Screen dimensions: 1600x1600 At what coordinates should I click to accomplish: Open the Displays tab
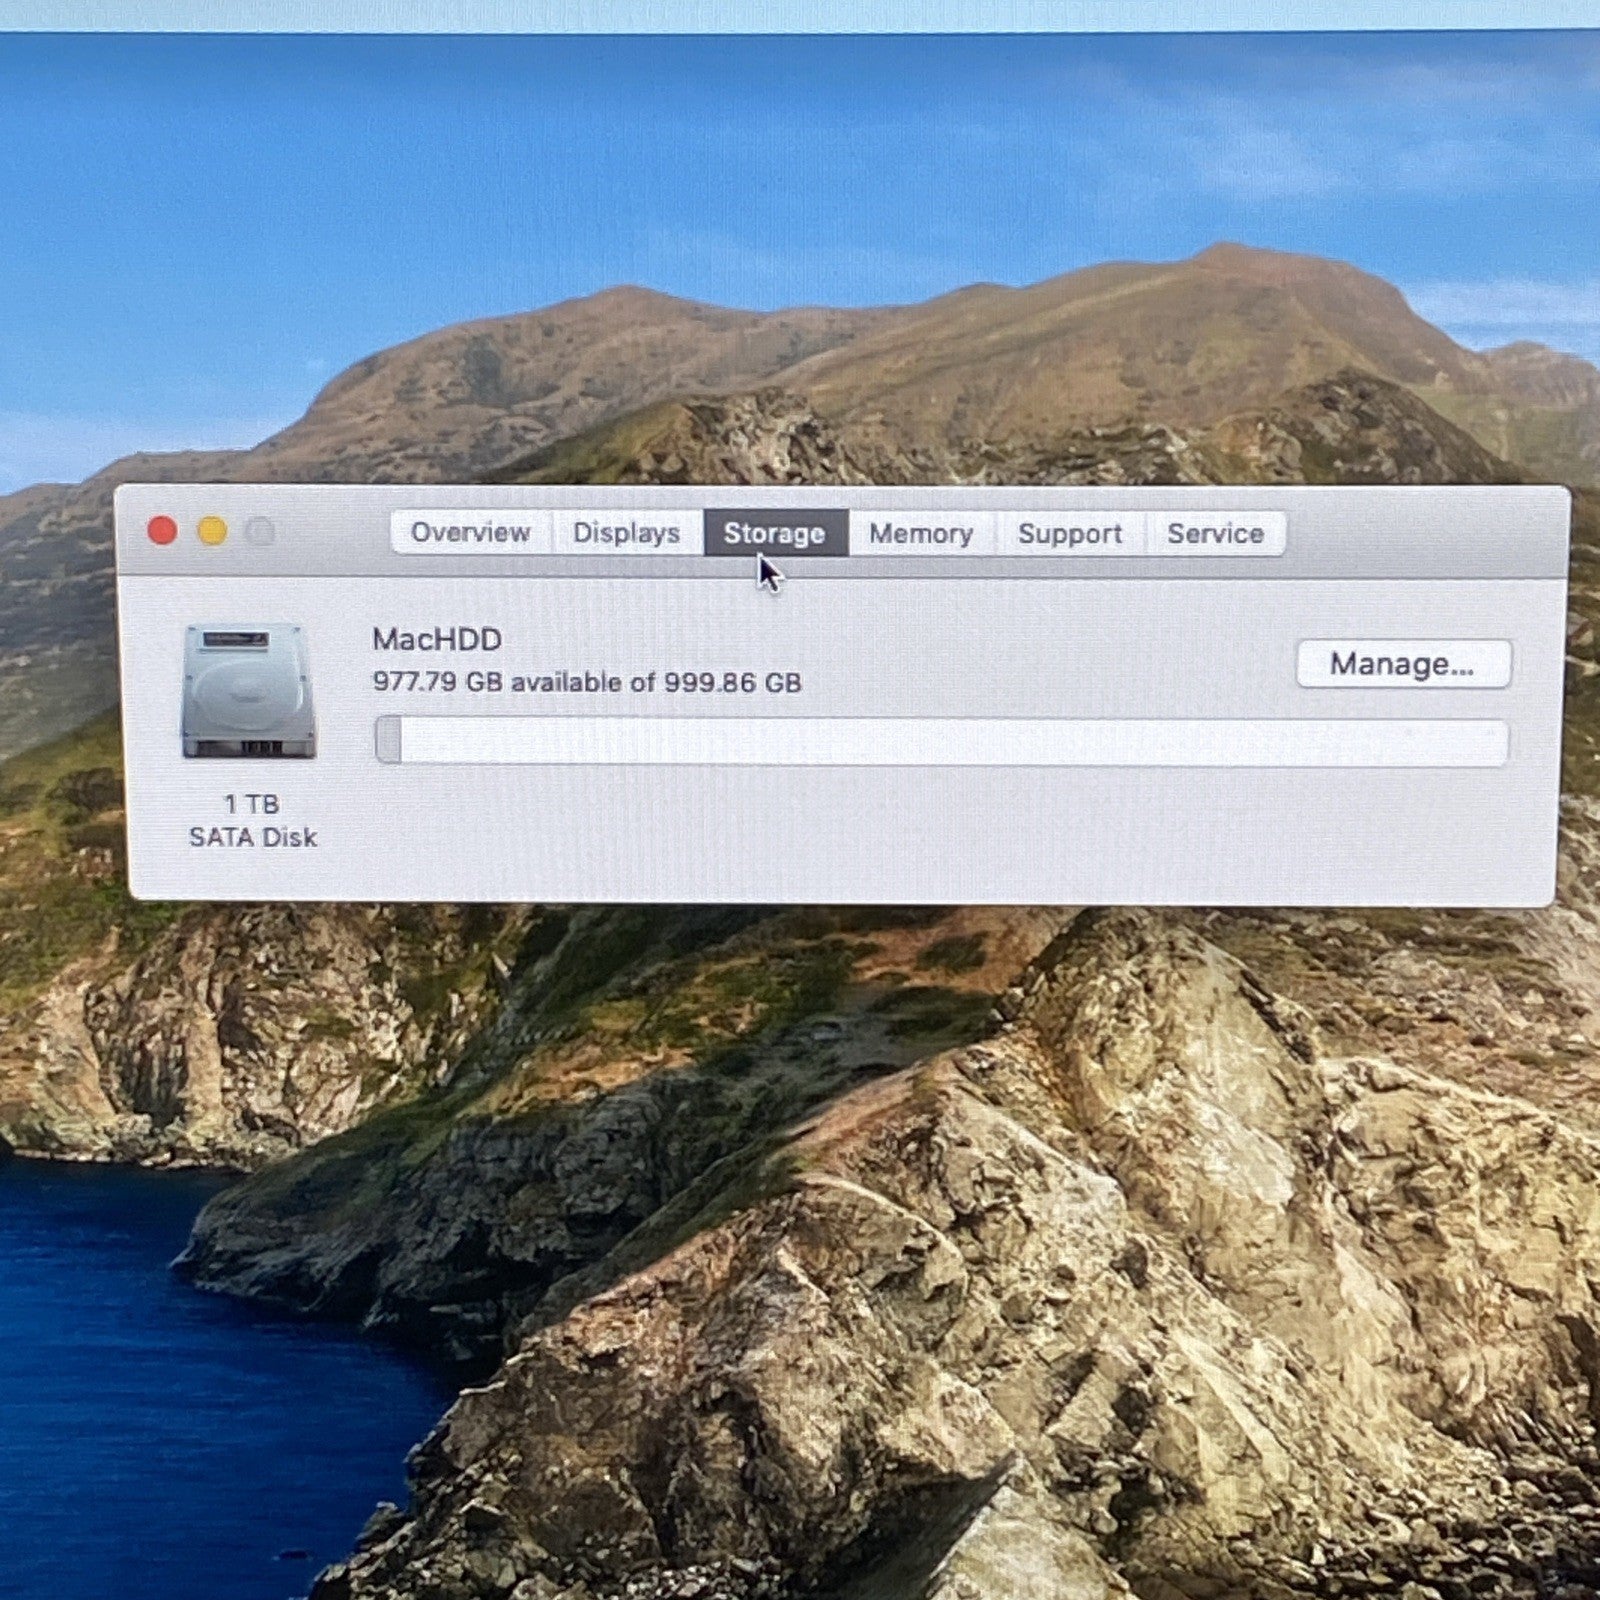tap(627, 533)
